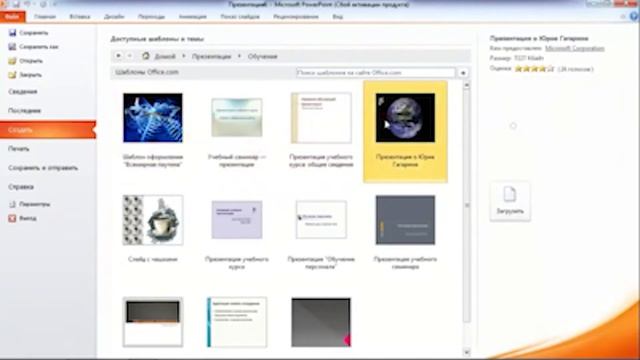
Task: Switch to the Дизайн ribbon tab
Action: pyautogui.click(x=114, y=17)
